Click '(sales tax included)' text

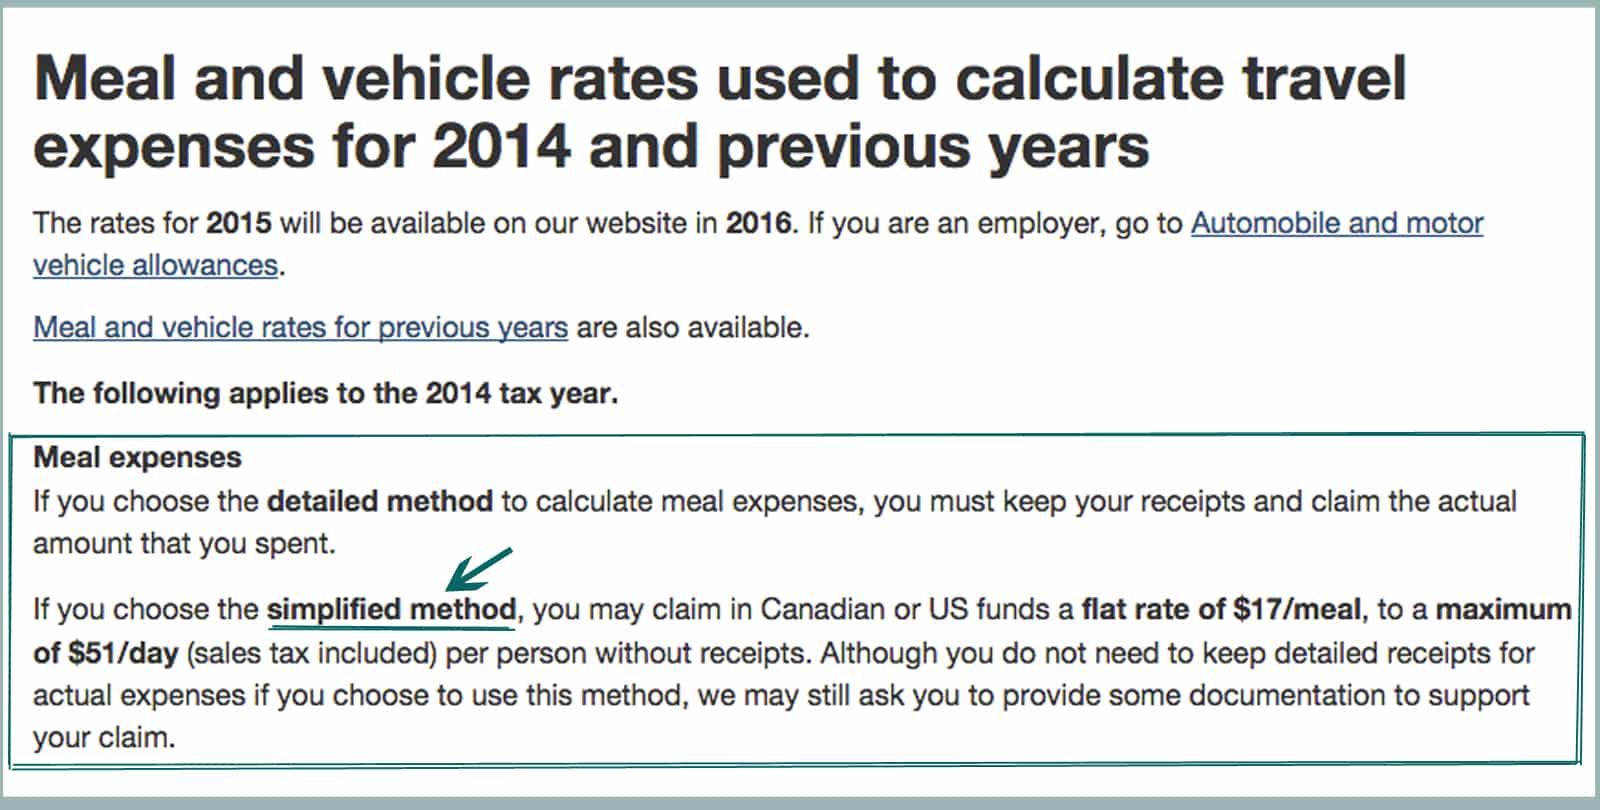312,653
